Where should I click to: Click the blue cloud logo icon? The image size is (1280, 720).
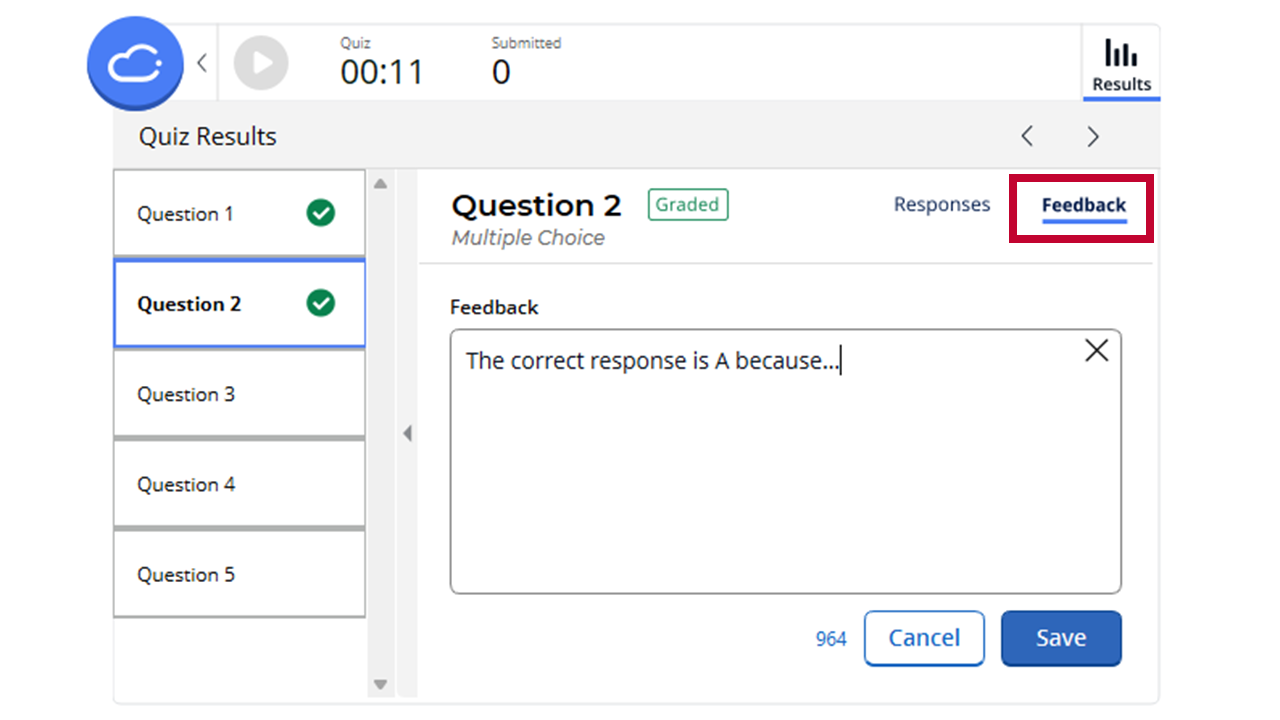pos(135,63)
